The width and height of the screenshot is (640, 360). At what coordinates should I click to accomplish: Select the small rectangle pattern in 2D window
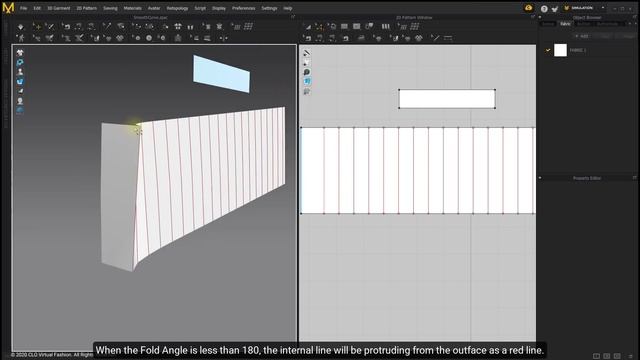pos(447,99)
